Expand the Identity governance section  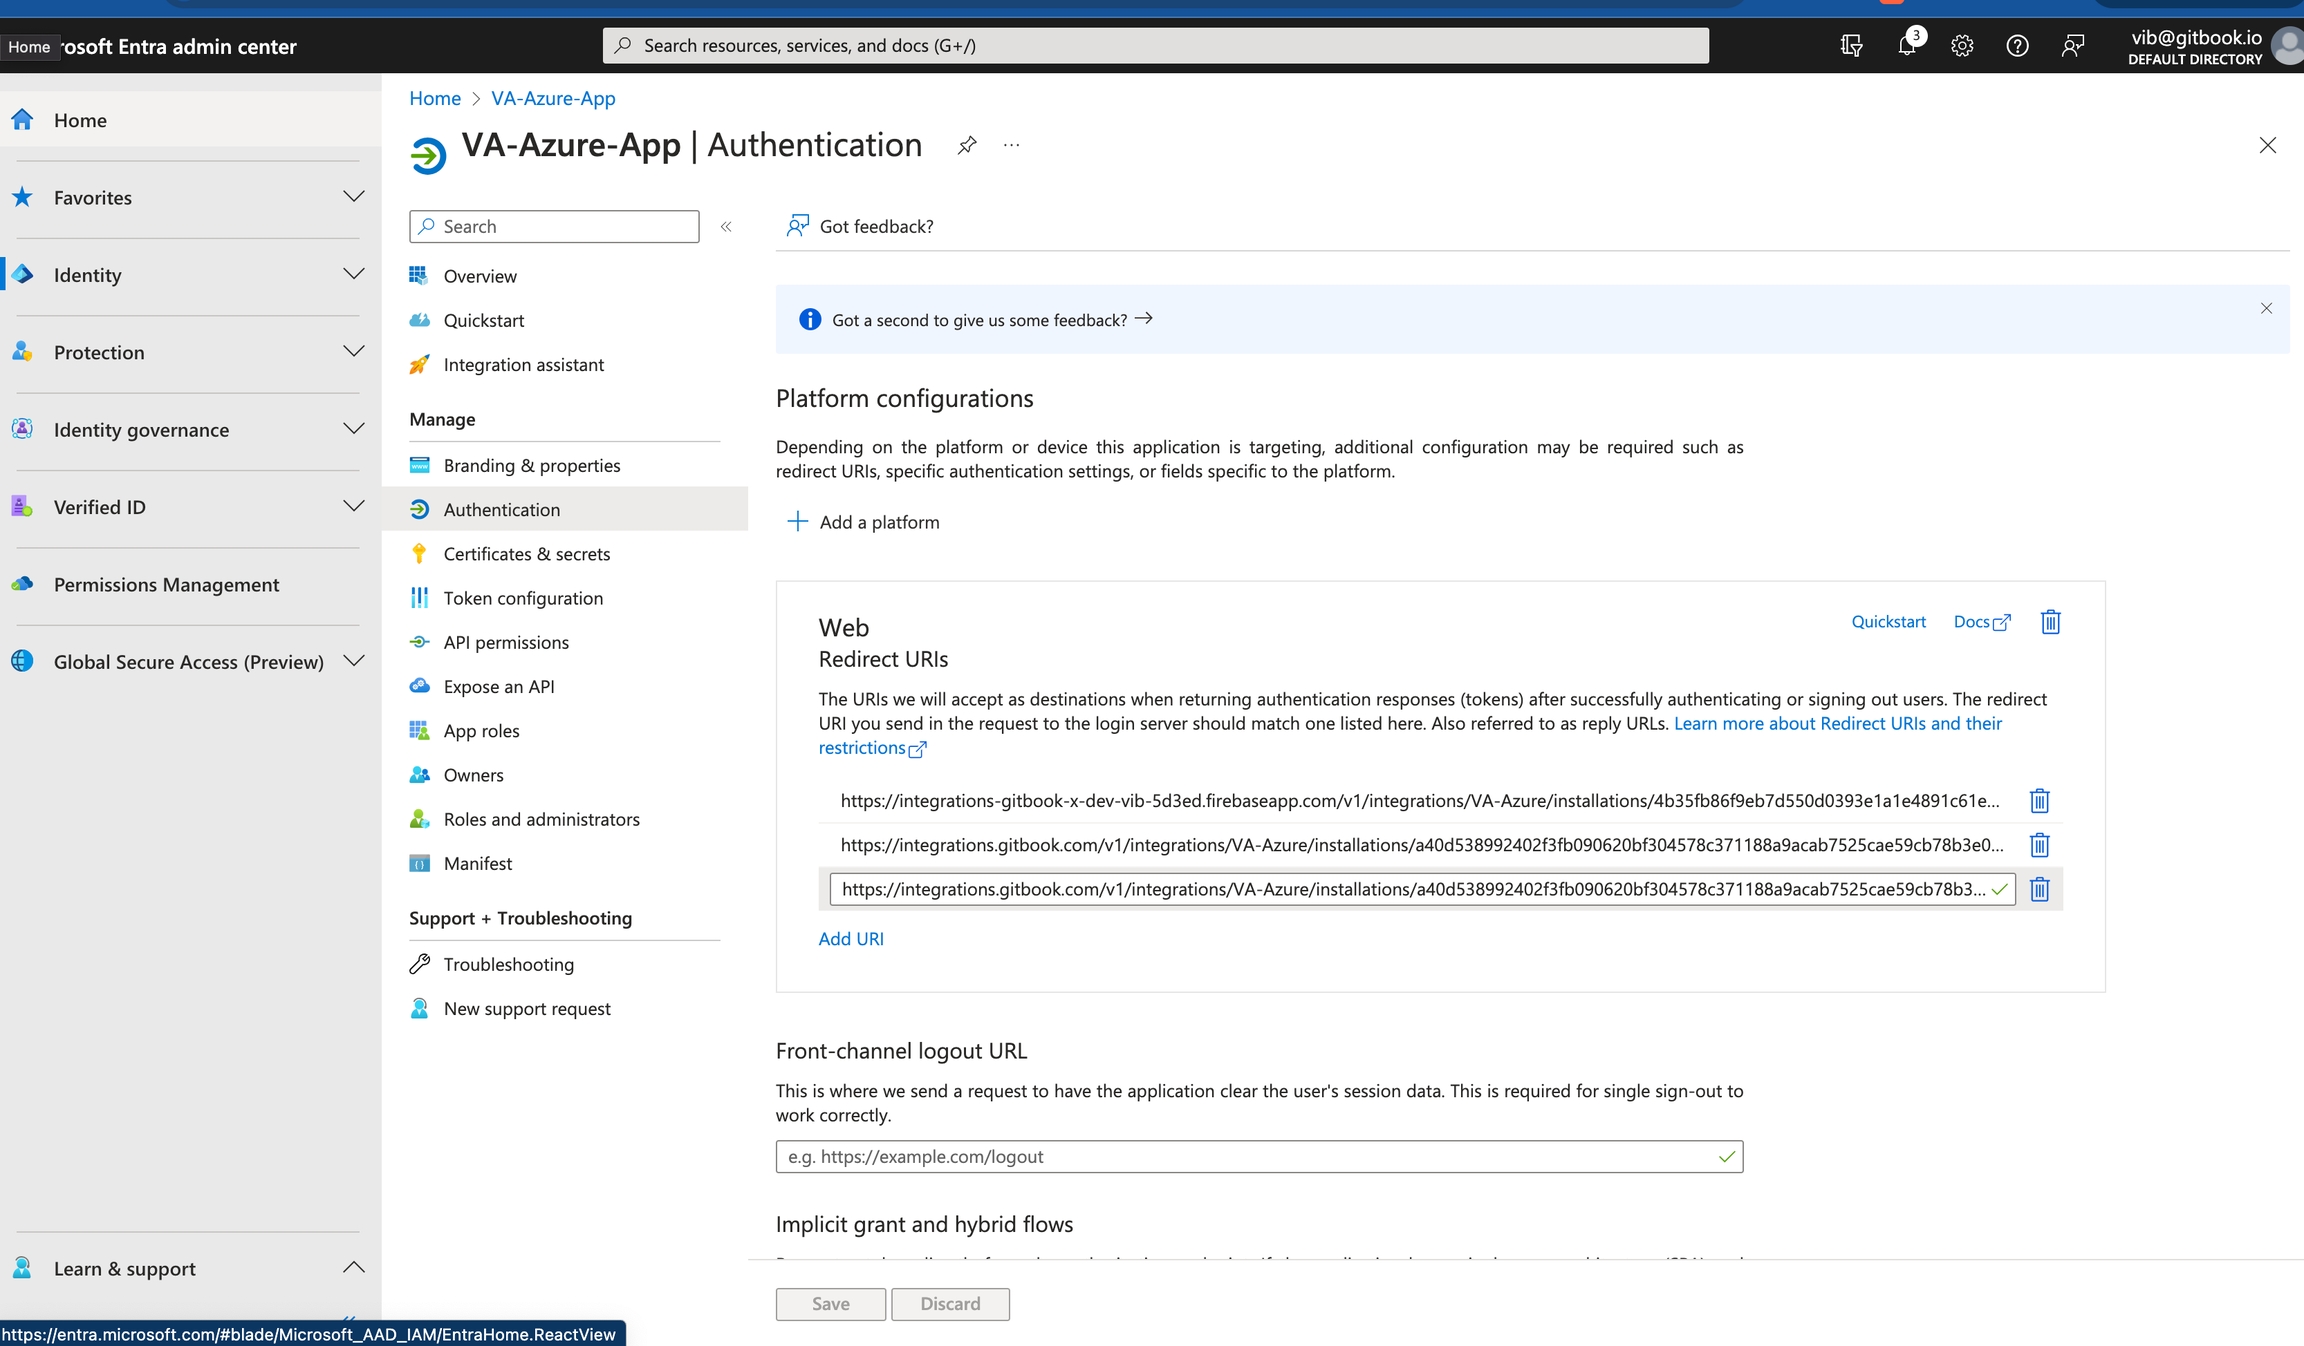pyautogui.click(x=353, y=429)
